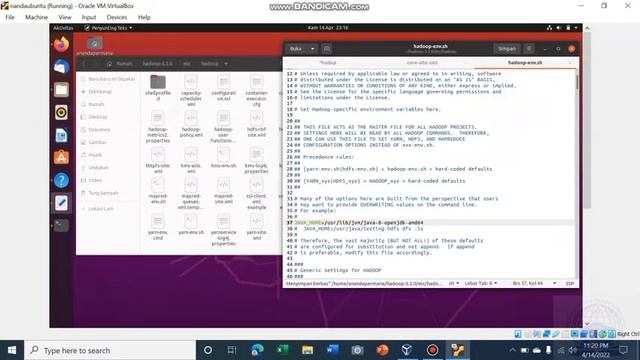Open the VirtualBox Input menu
640x360 pixels.
point(89,17)
